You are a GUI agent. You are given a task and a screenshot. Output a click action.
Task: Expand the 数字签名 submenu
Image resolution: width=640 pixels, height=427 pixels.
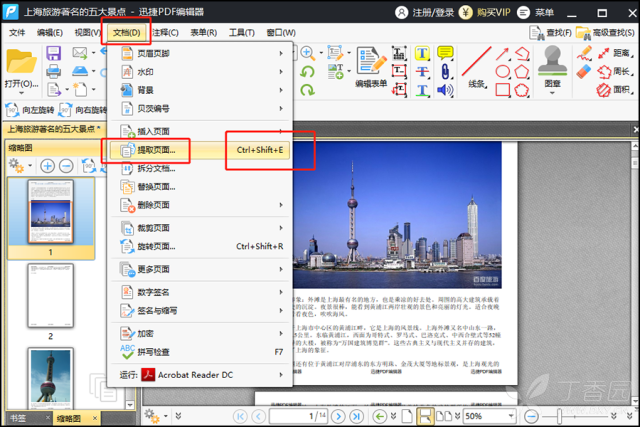click(200, 292)
